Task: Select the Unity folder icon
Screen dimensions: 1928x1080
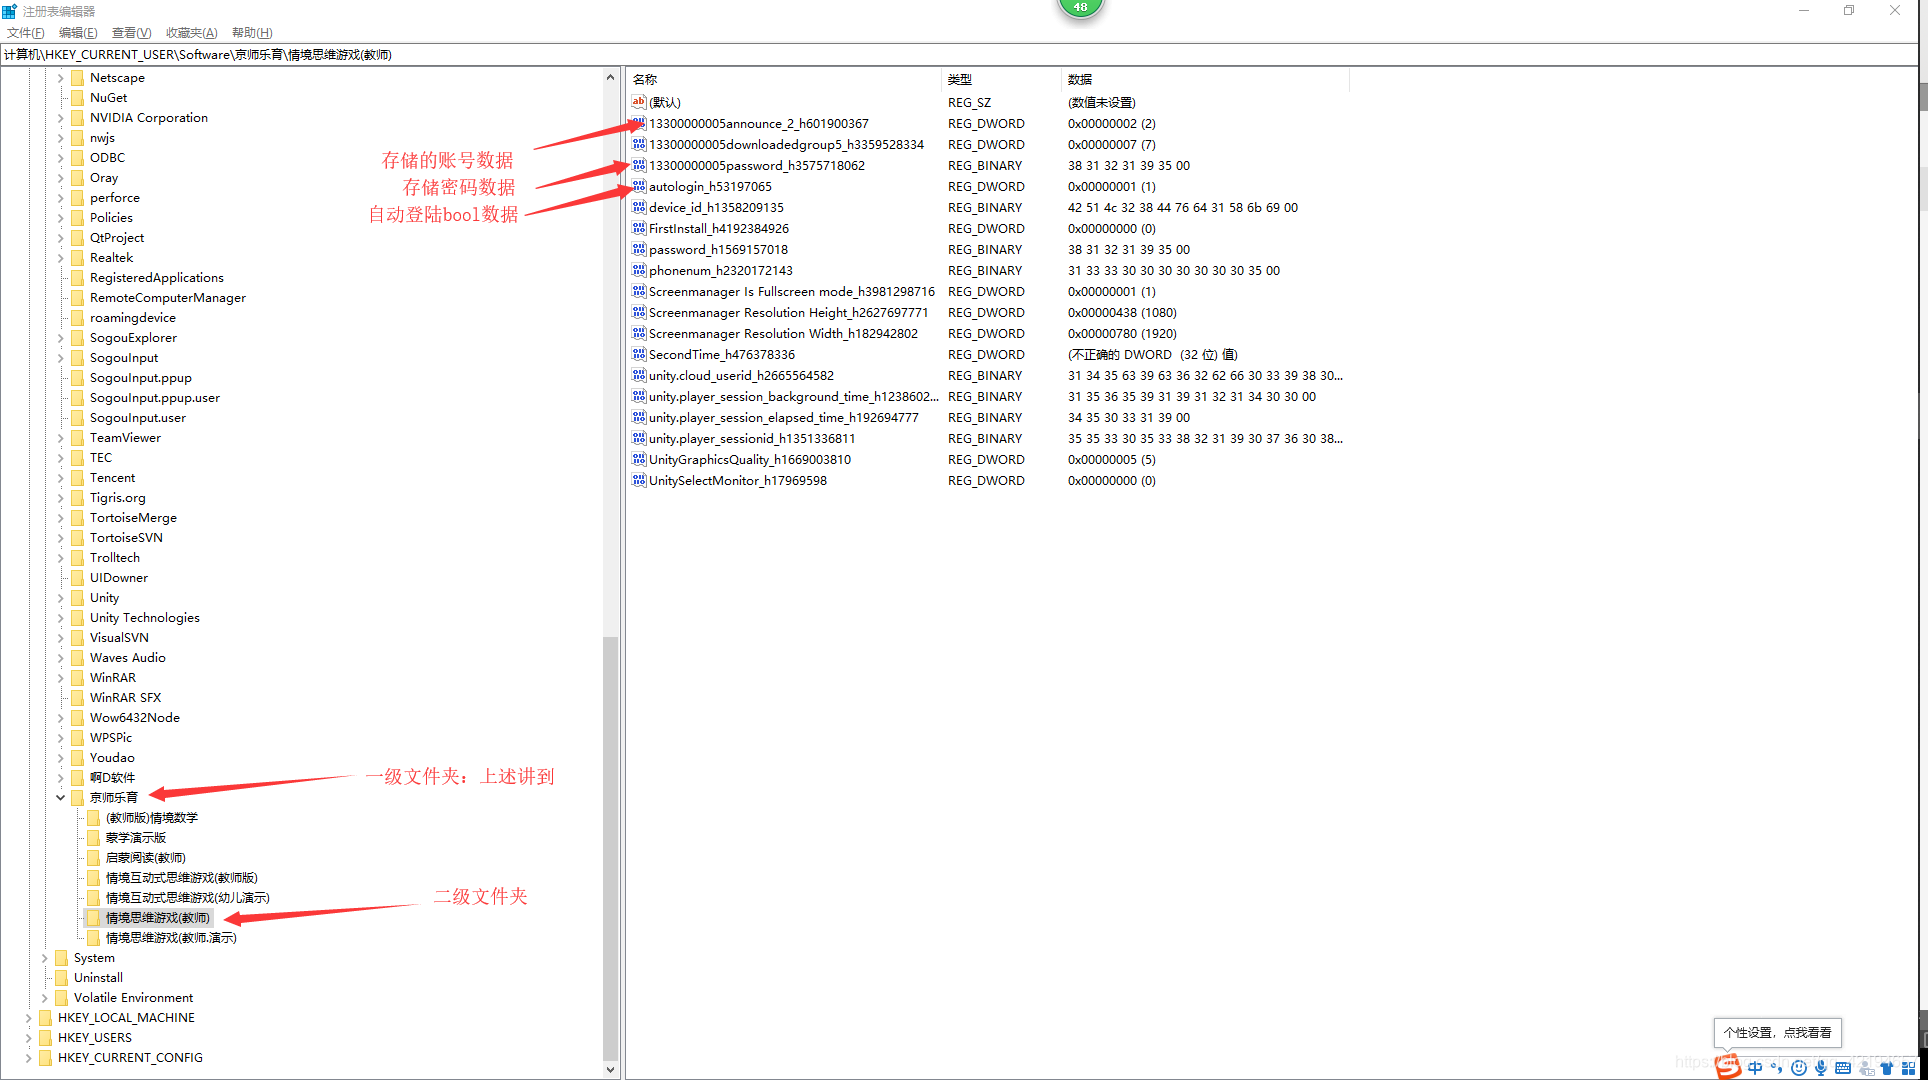Action: [78, 598]
